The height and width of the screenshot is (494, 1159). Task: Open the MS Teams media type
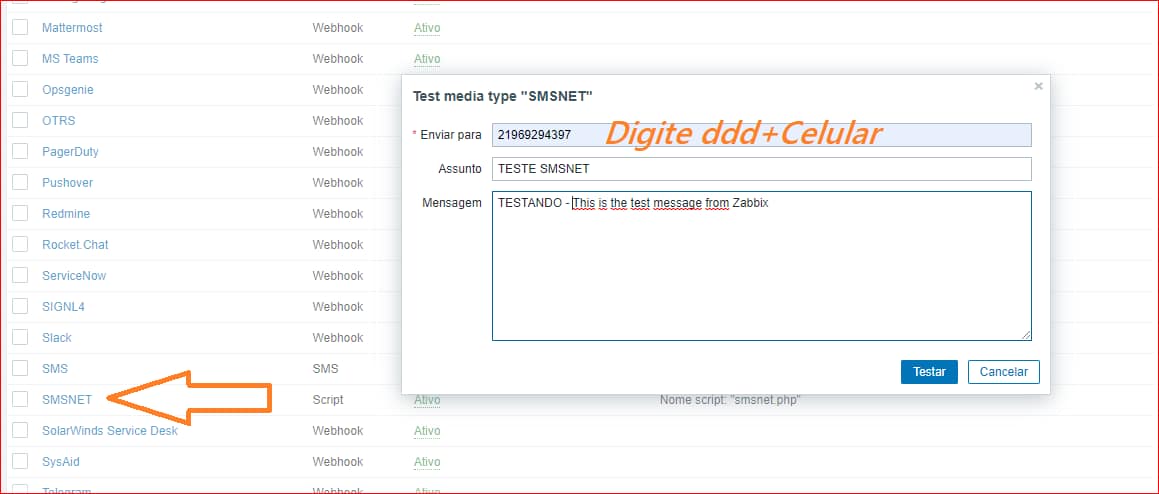pos(70,59)
